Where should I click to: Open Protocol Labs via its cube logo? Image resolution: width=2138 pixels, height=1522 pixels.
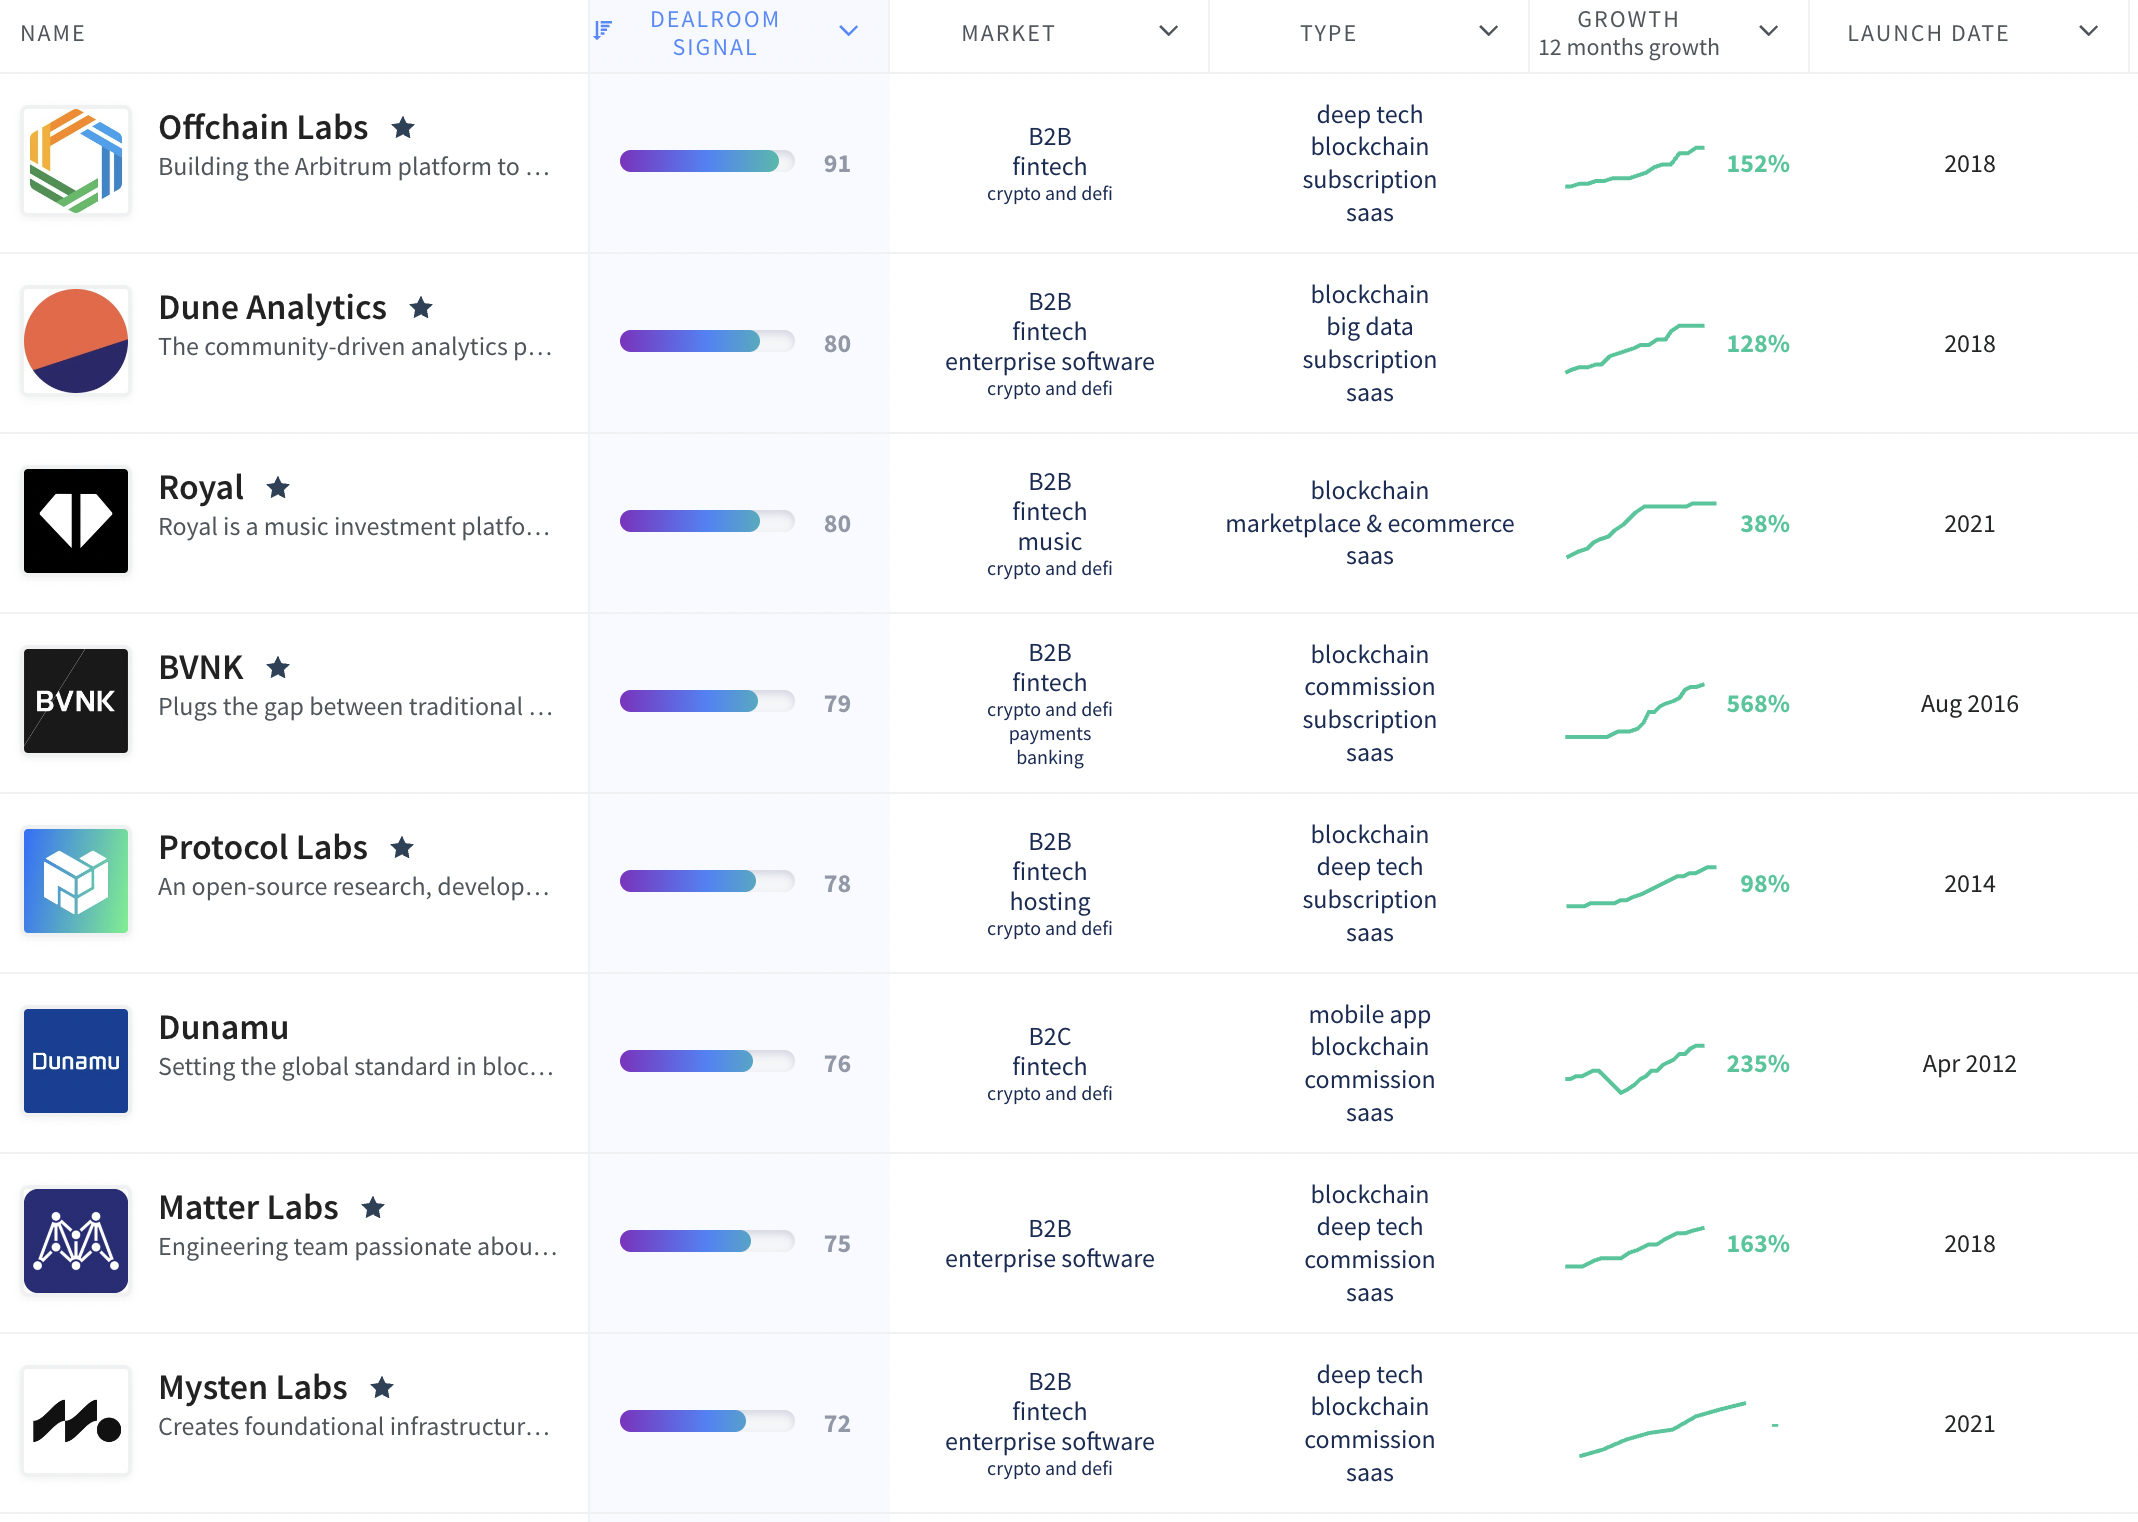75,881
